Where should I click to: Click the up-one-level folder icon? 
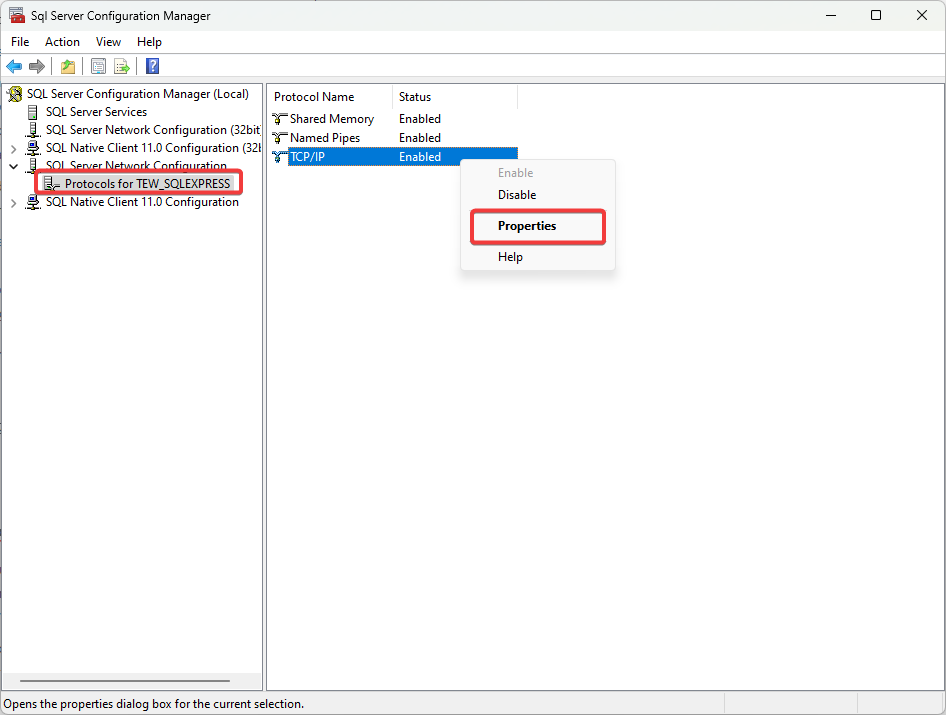tap(68, 66)
